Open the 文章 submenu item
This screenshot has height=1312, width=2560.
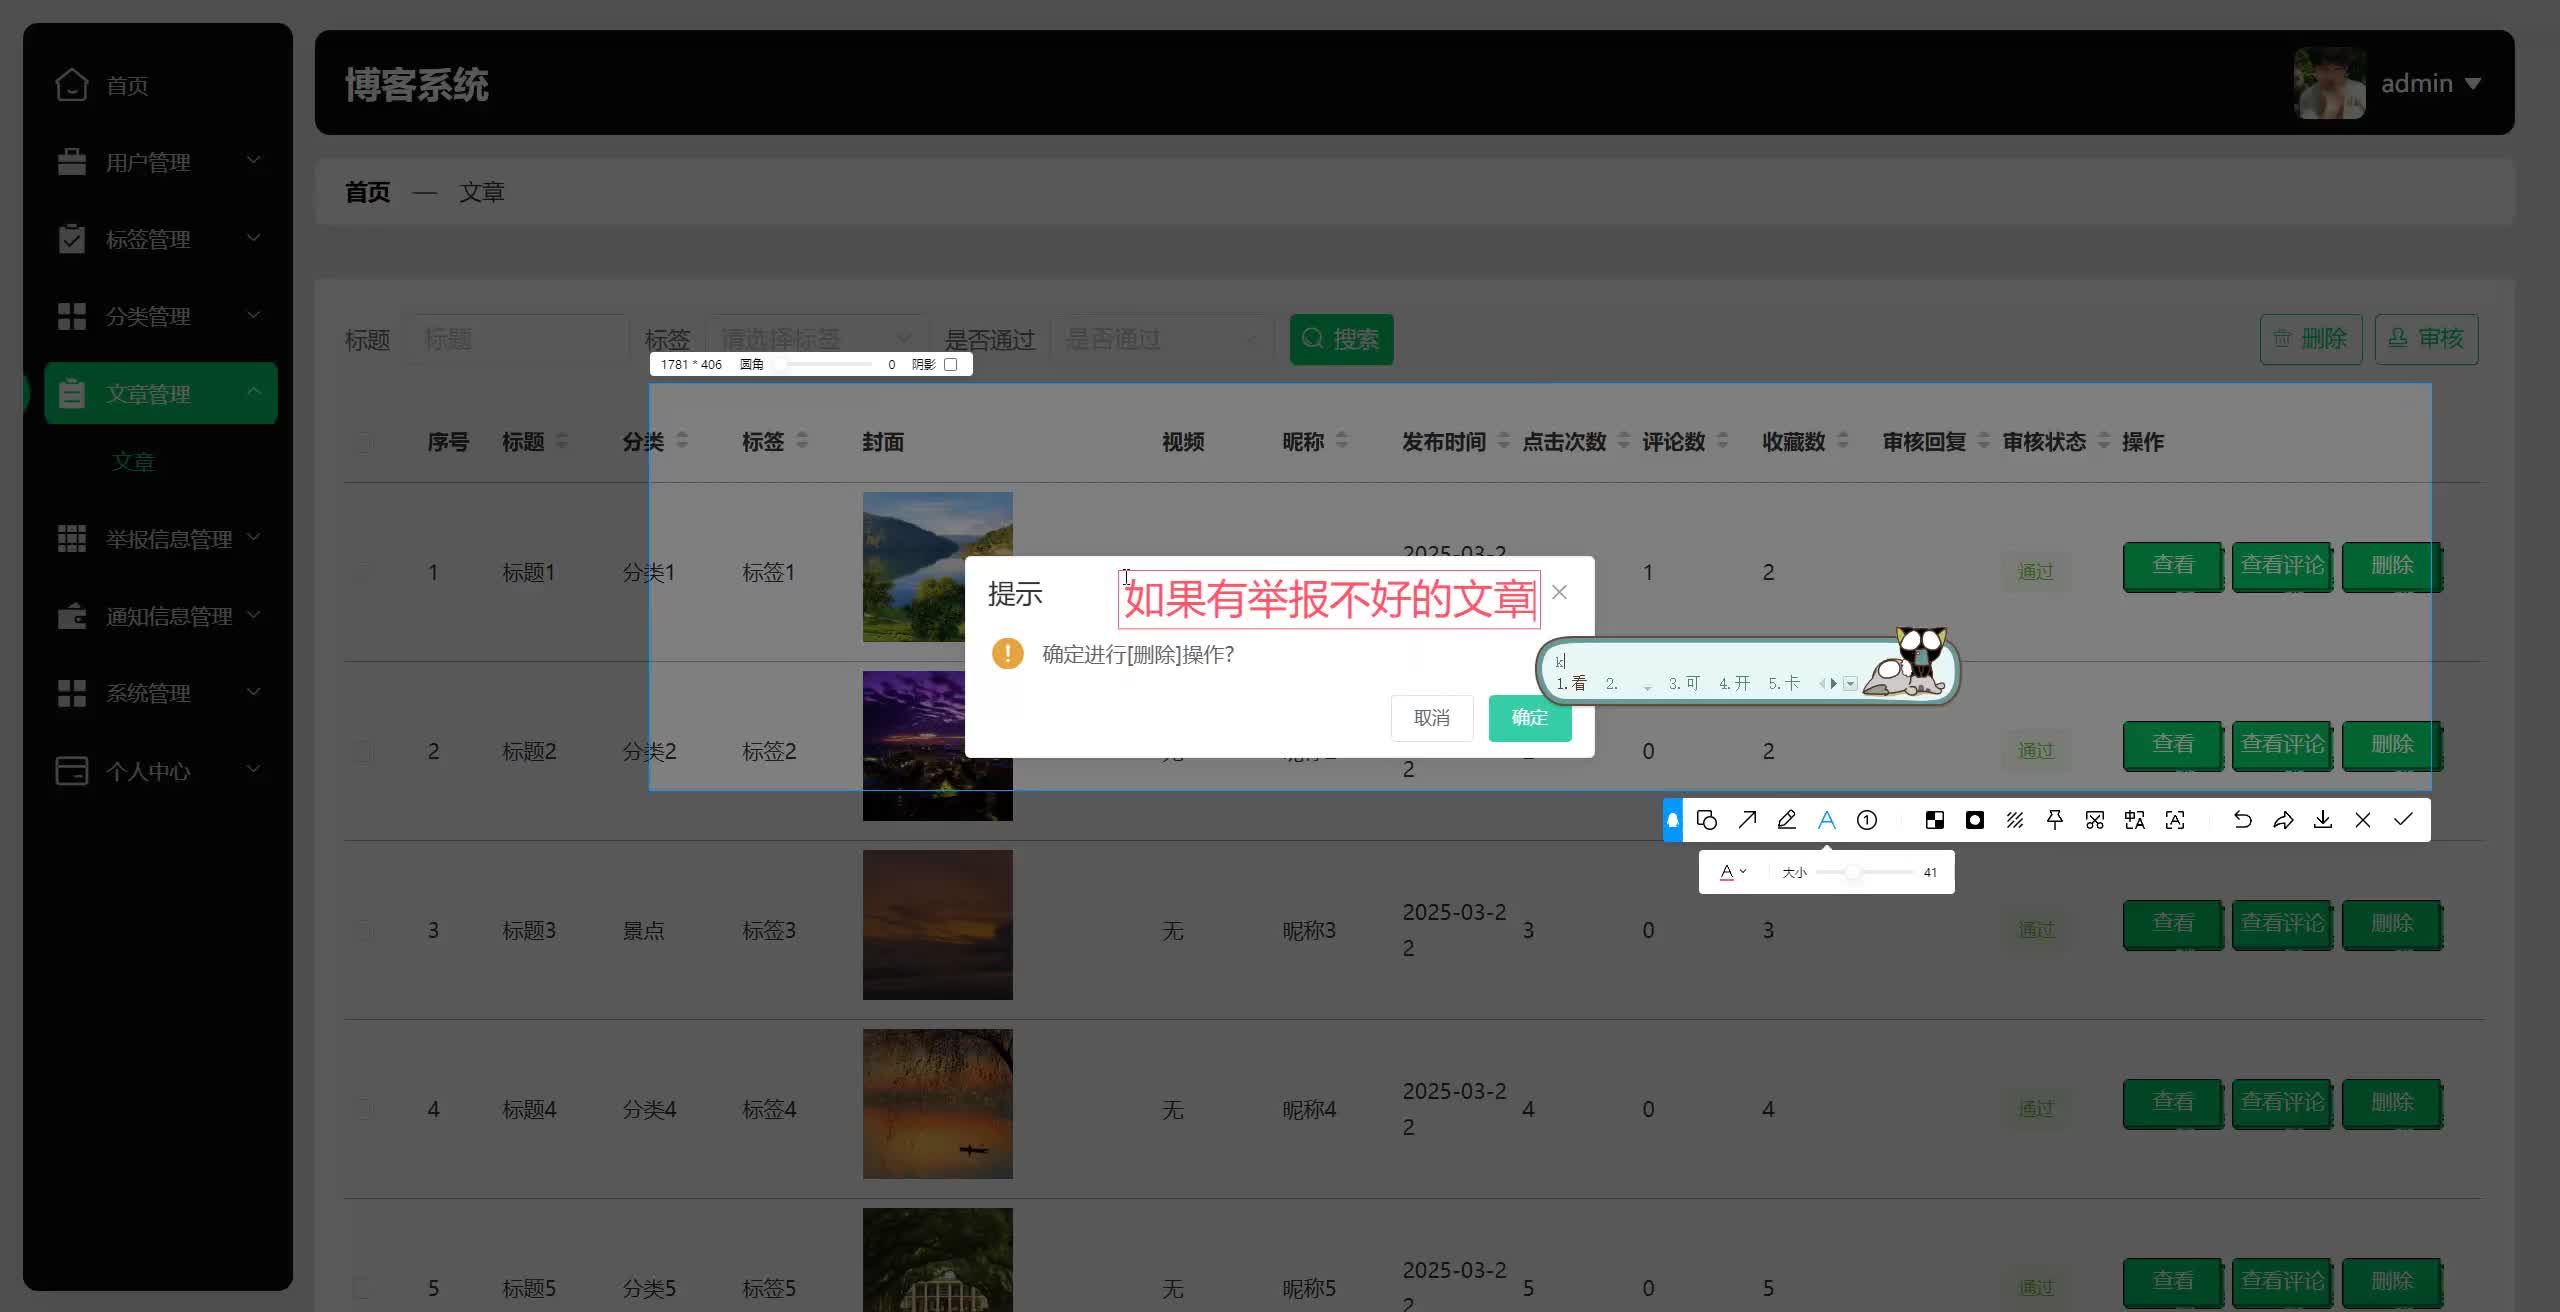pos(133,461)
